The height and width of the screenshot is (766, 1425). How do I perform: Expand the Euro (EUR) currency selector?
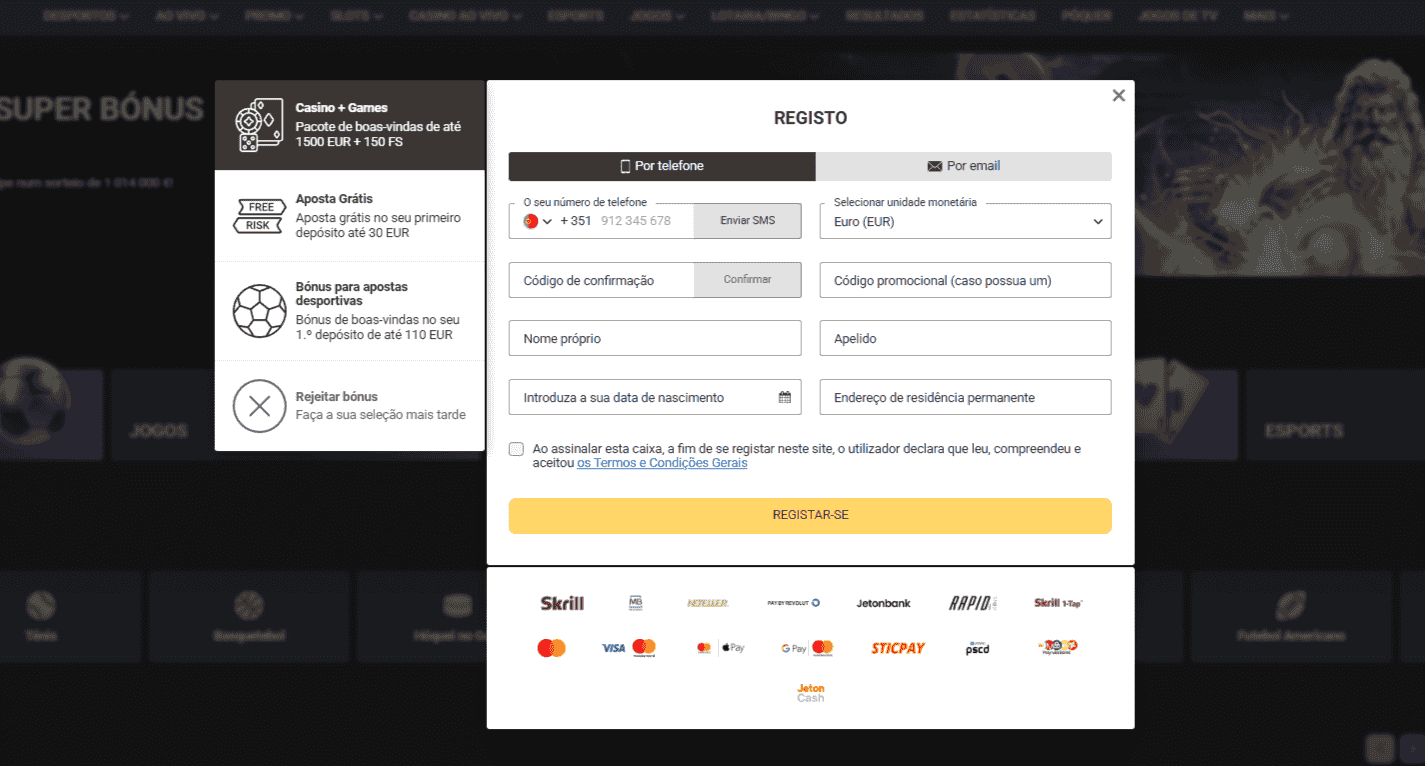tap(964, 222)
